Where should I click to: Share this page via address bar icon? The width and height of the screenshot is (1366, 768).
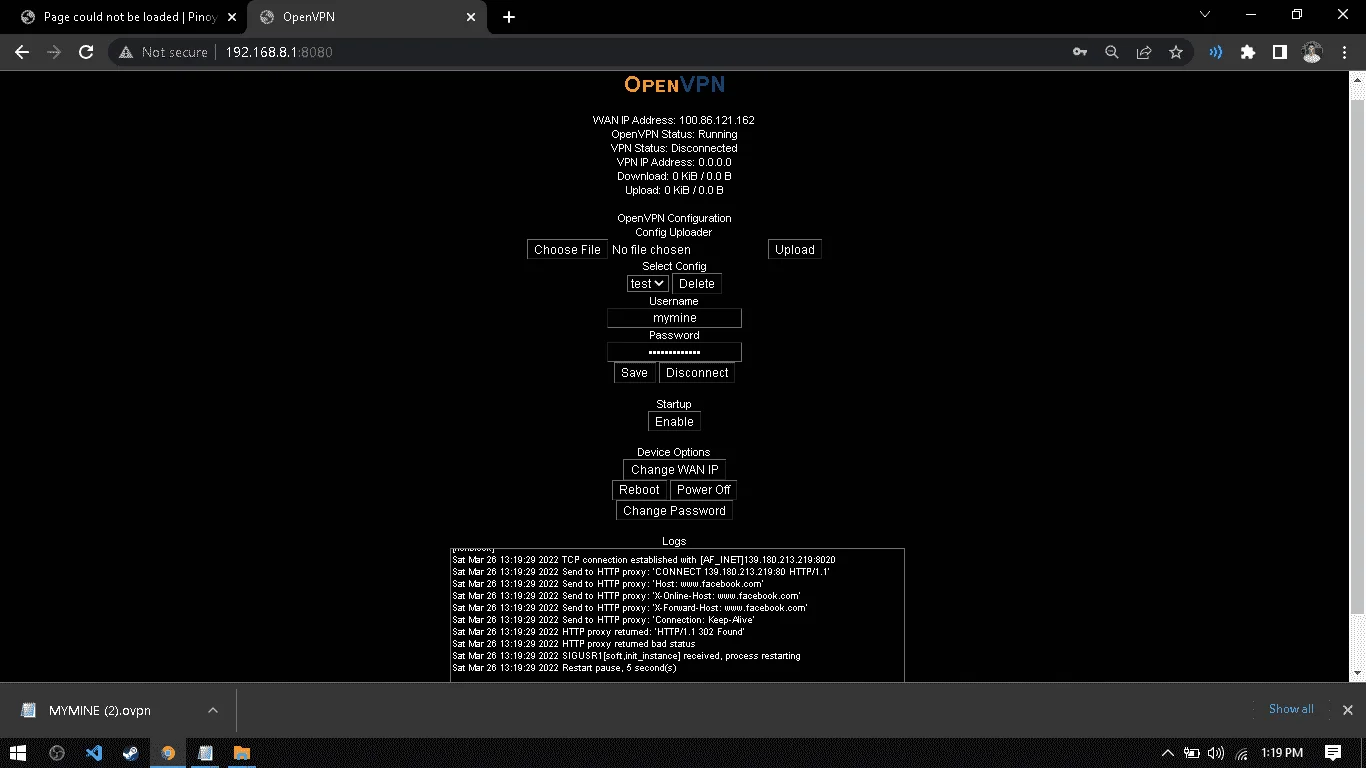(x=1143, y=52)
